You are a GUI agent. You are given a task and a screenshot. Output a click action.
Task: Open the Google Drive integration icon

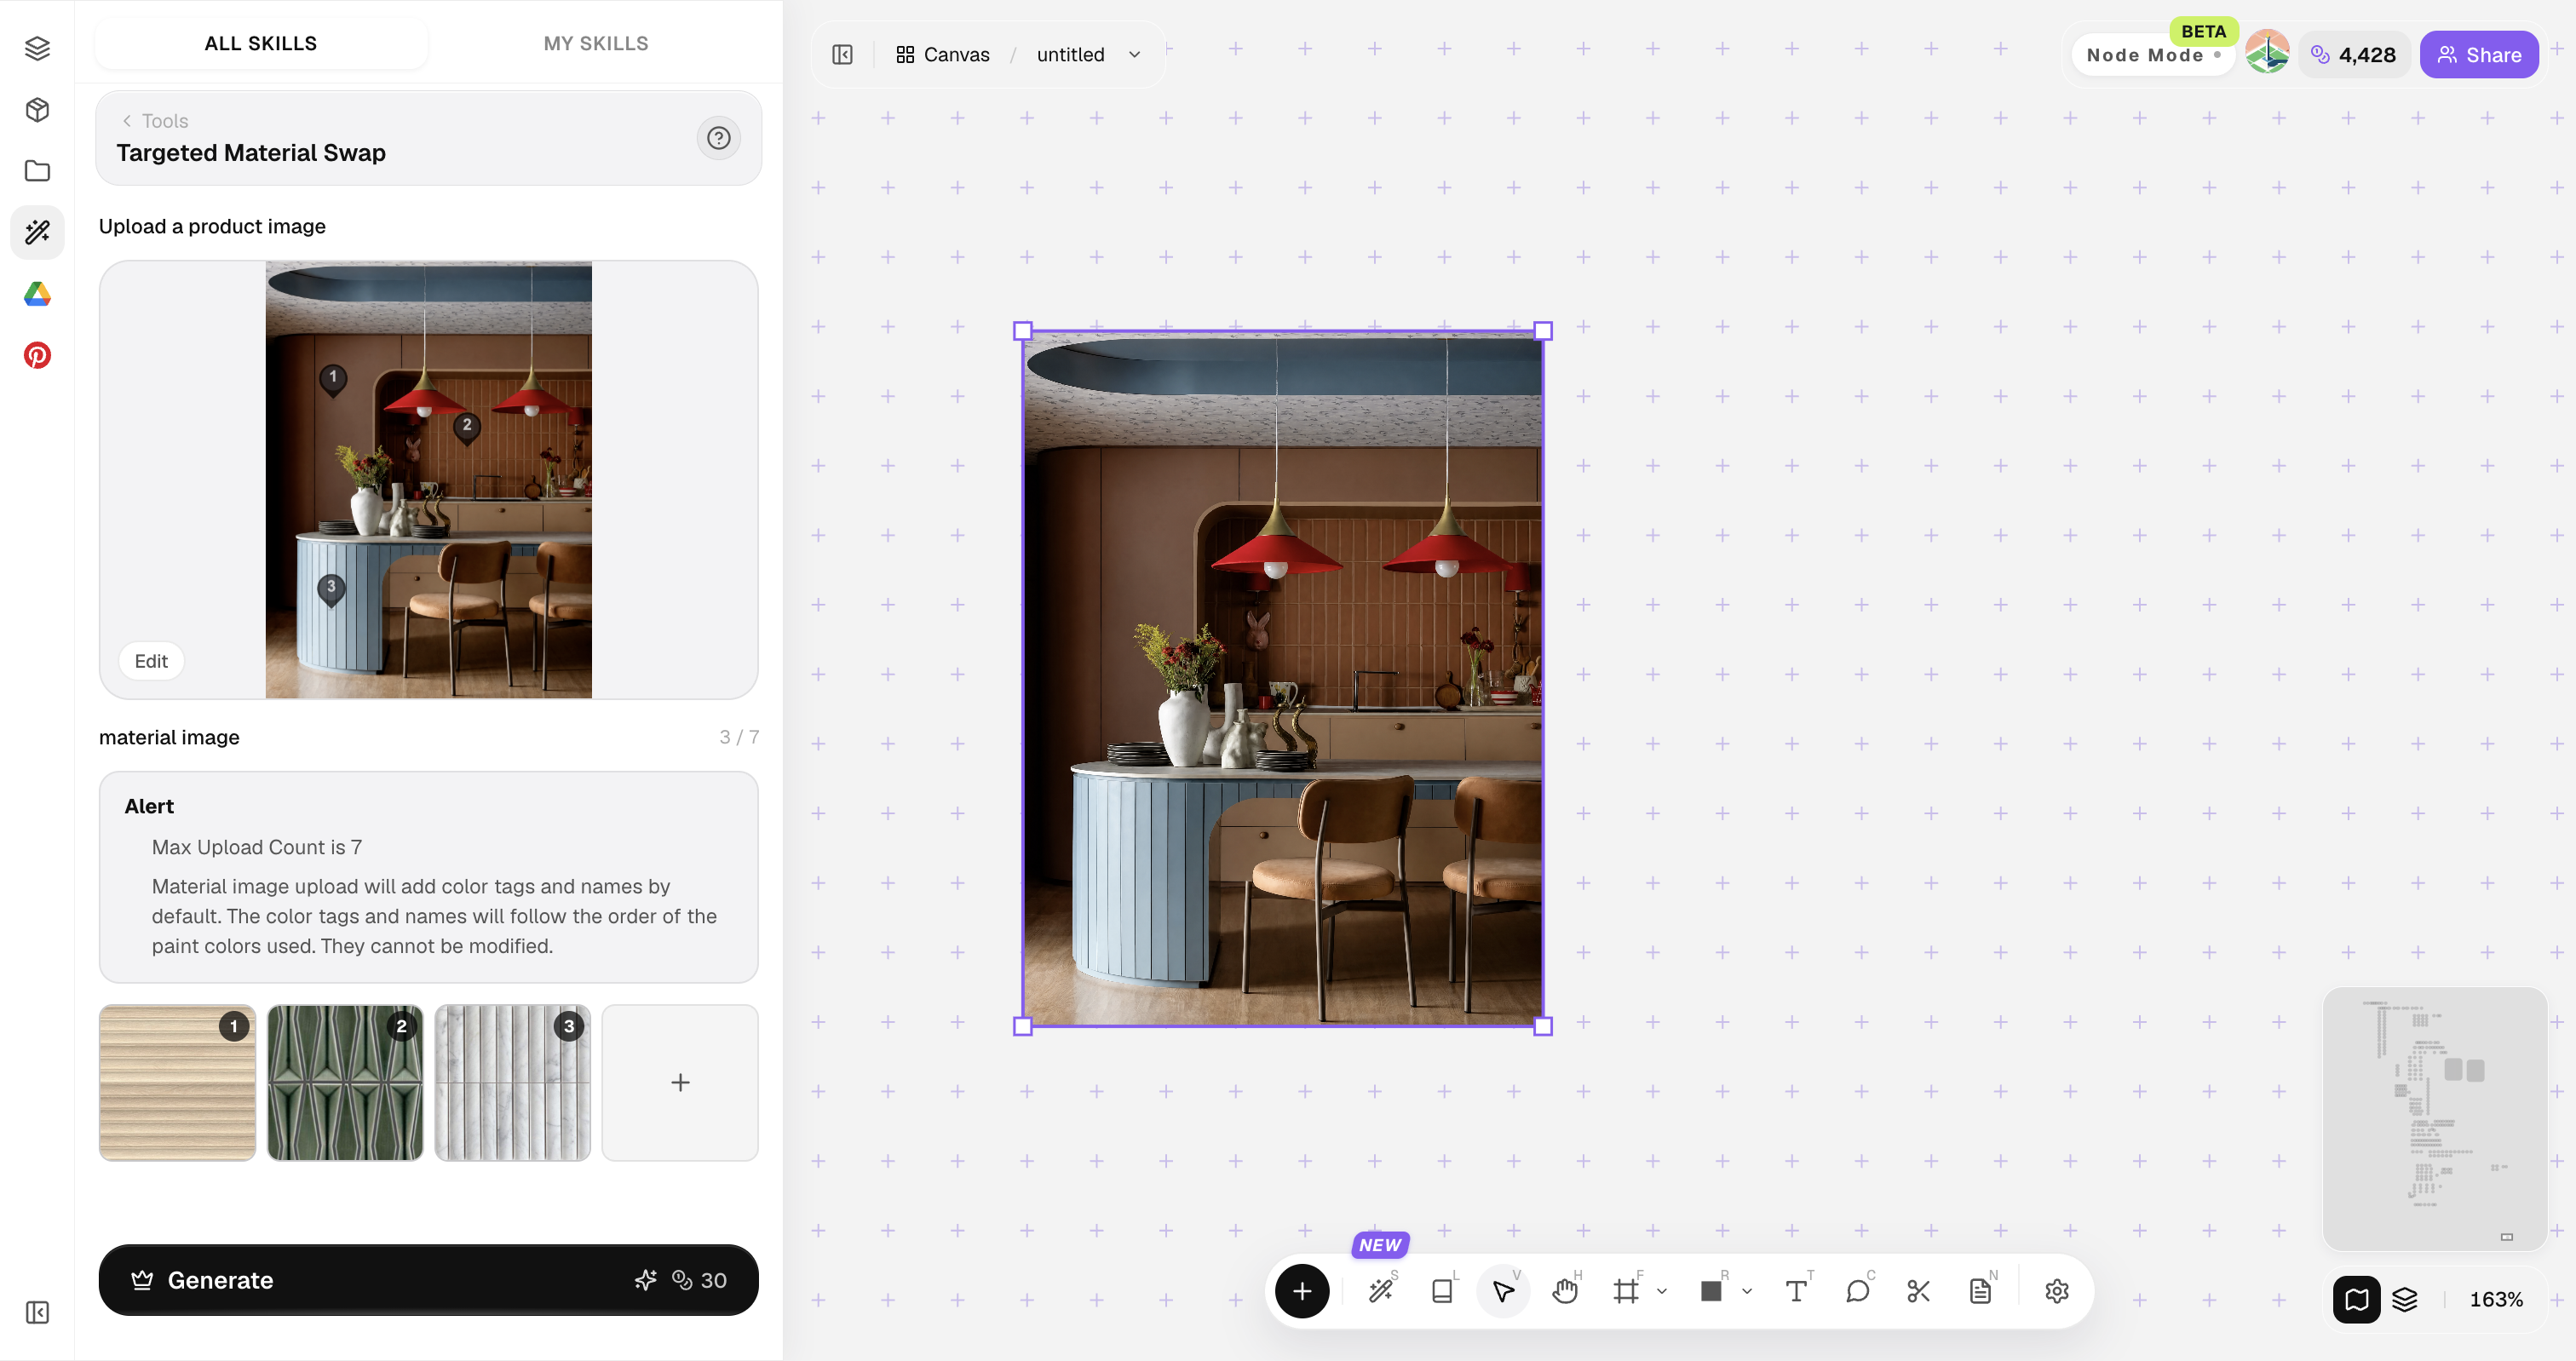(x=37, y=294)
